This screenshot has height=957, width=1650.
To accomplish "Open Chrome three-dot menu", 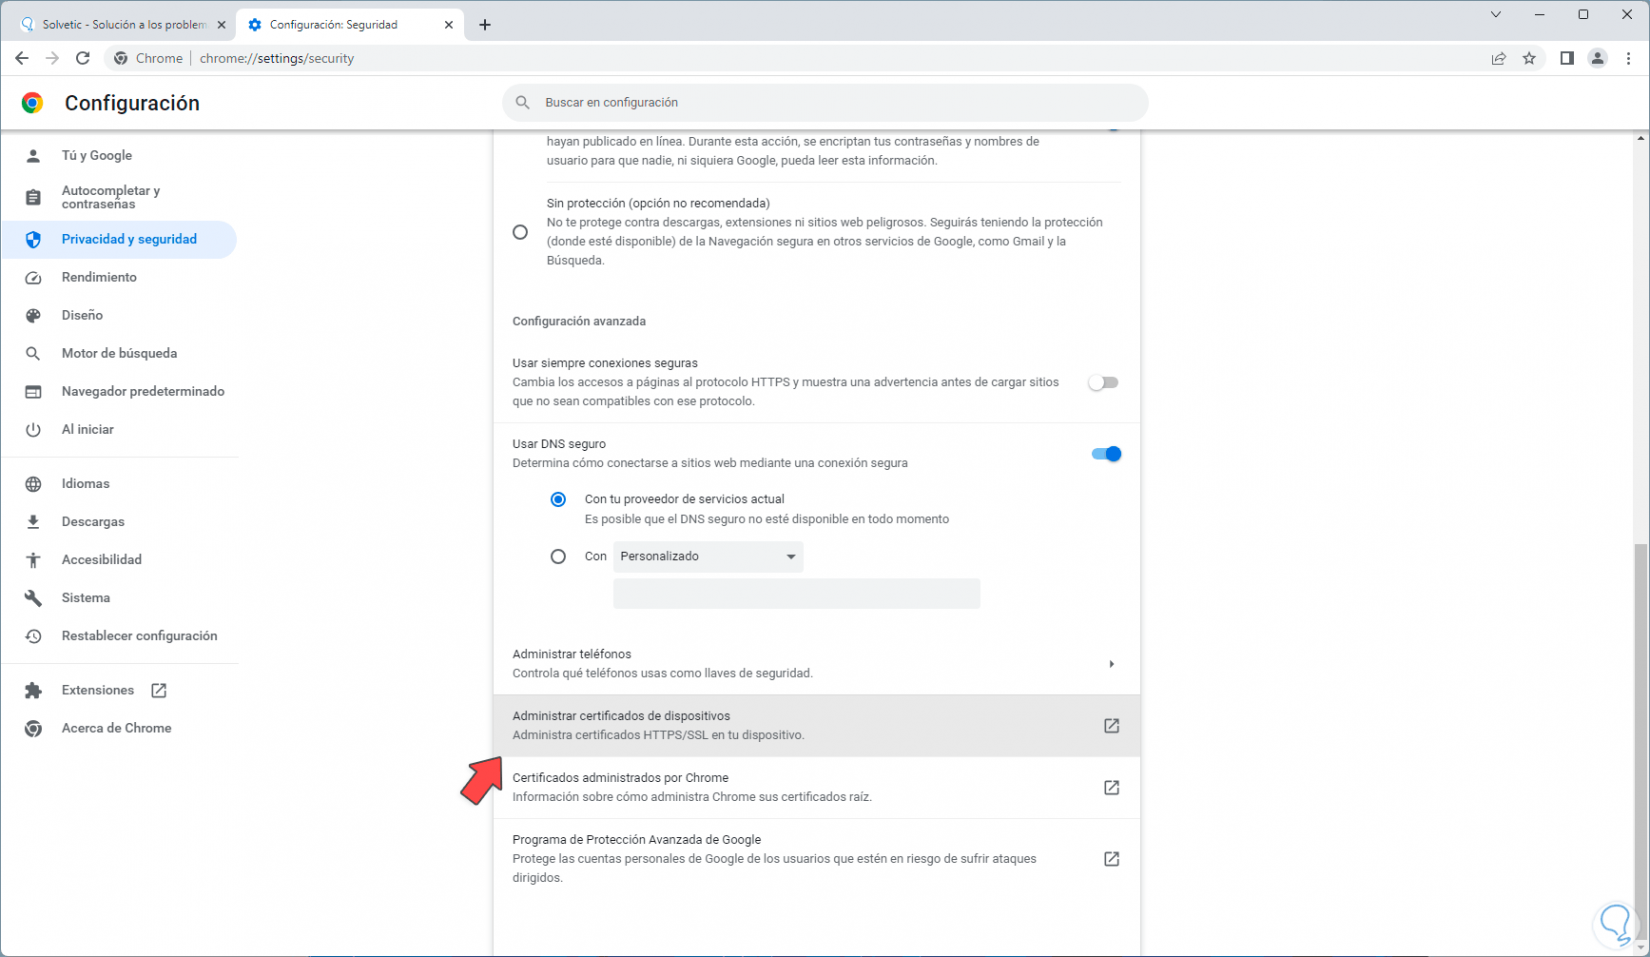I will [1629, 58].
